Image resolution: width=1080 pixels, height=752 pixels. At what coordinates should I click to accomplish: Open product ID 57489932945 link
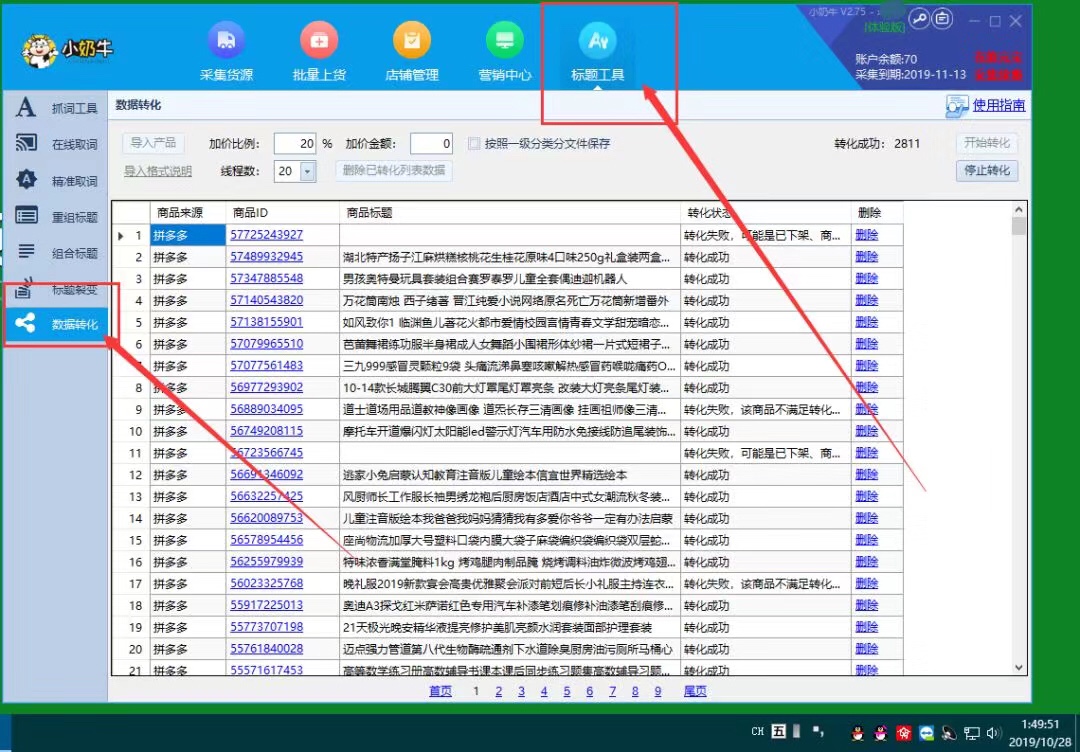click(x=267, y=257)
